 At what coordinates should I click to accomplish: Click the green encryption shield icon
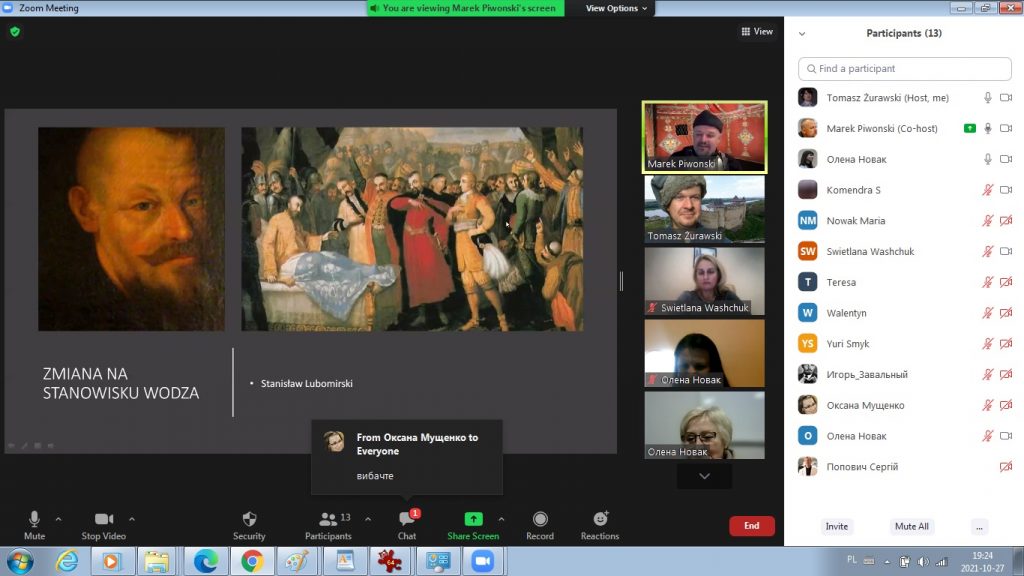pyautogui.click(x=15, y=32)
